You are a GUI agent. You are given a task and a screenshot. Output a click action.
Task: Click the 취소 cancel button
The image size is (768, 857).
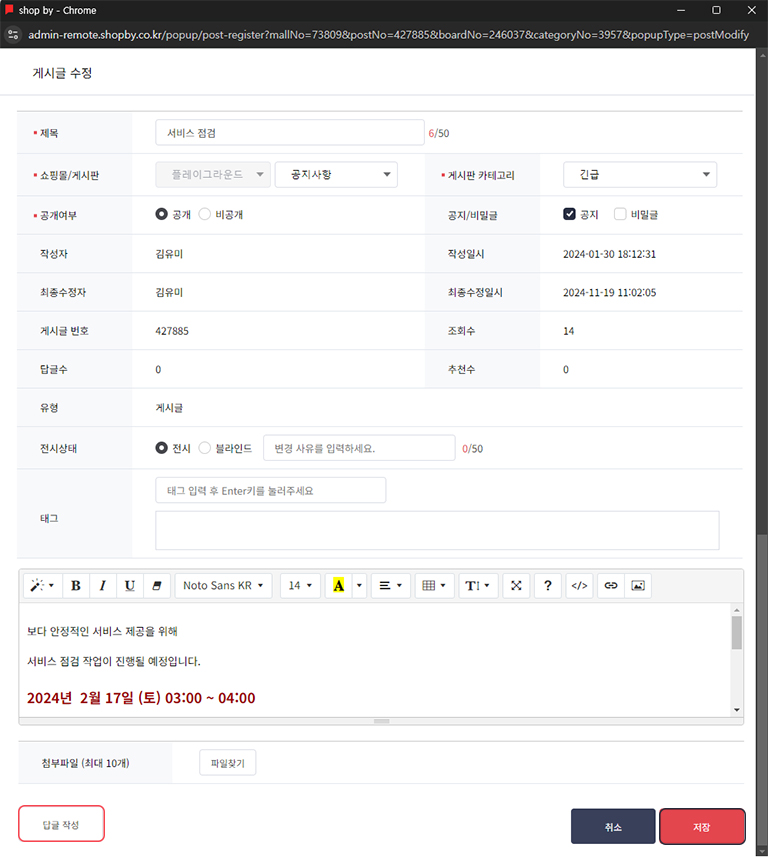[x=613, y=826]
